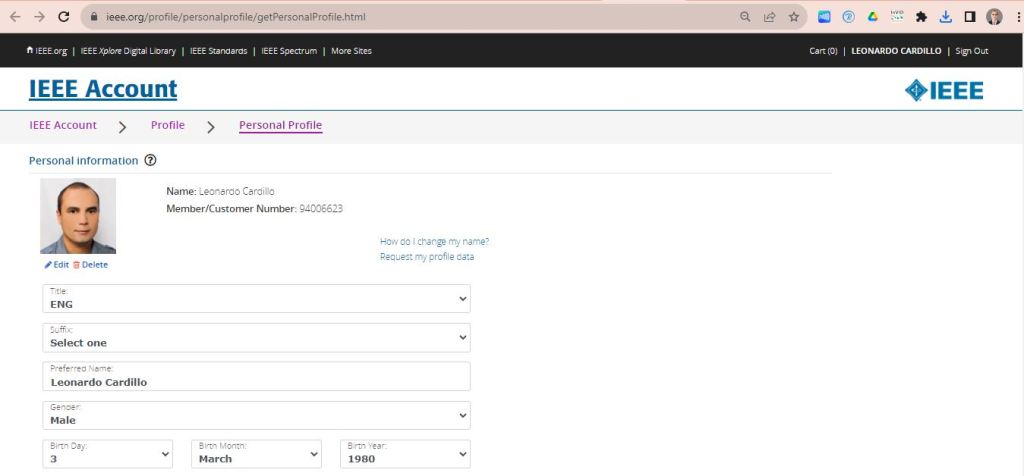Click the zoom magnifier icon in address bar
The width and height of the screenshot is (1024, 476).
click(x=745, y=17)
